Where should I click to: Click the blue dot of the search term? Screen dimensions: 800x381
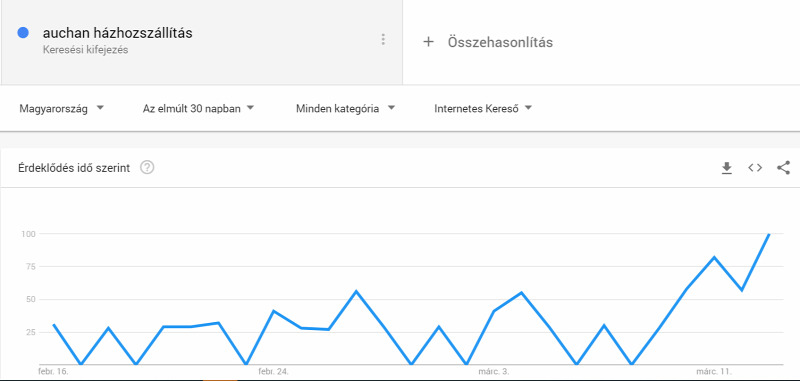[x=22, y=33]
